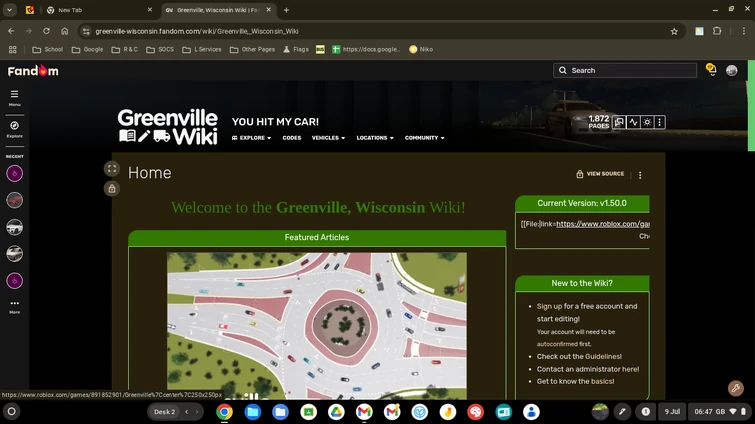Image resolution: width=755 pixels, height=424 pixels.
Task: Open the Flags bookmark
Action: click(296, 49)
